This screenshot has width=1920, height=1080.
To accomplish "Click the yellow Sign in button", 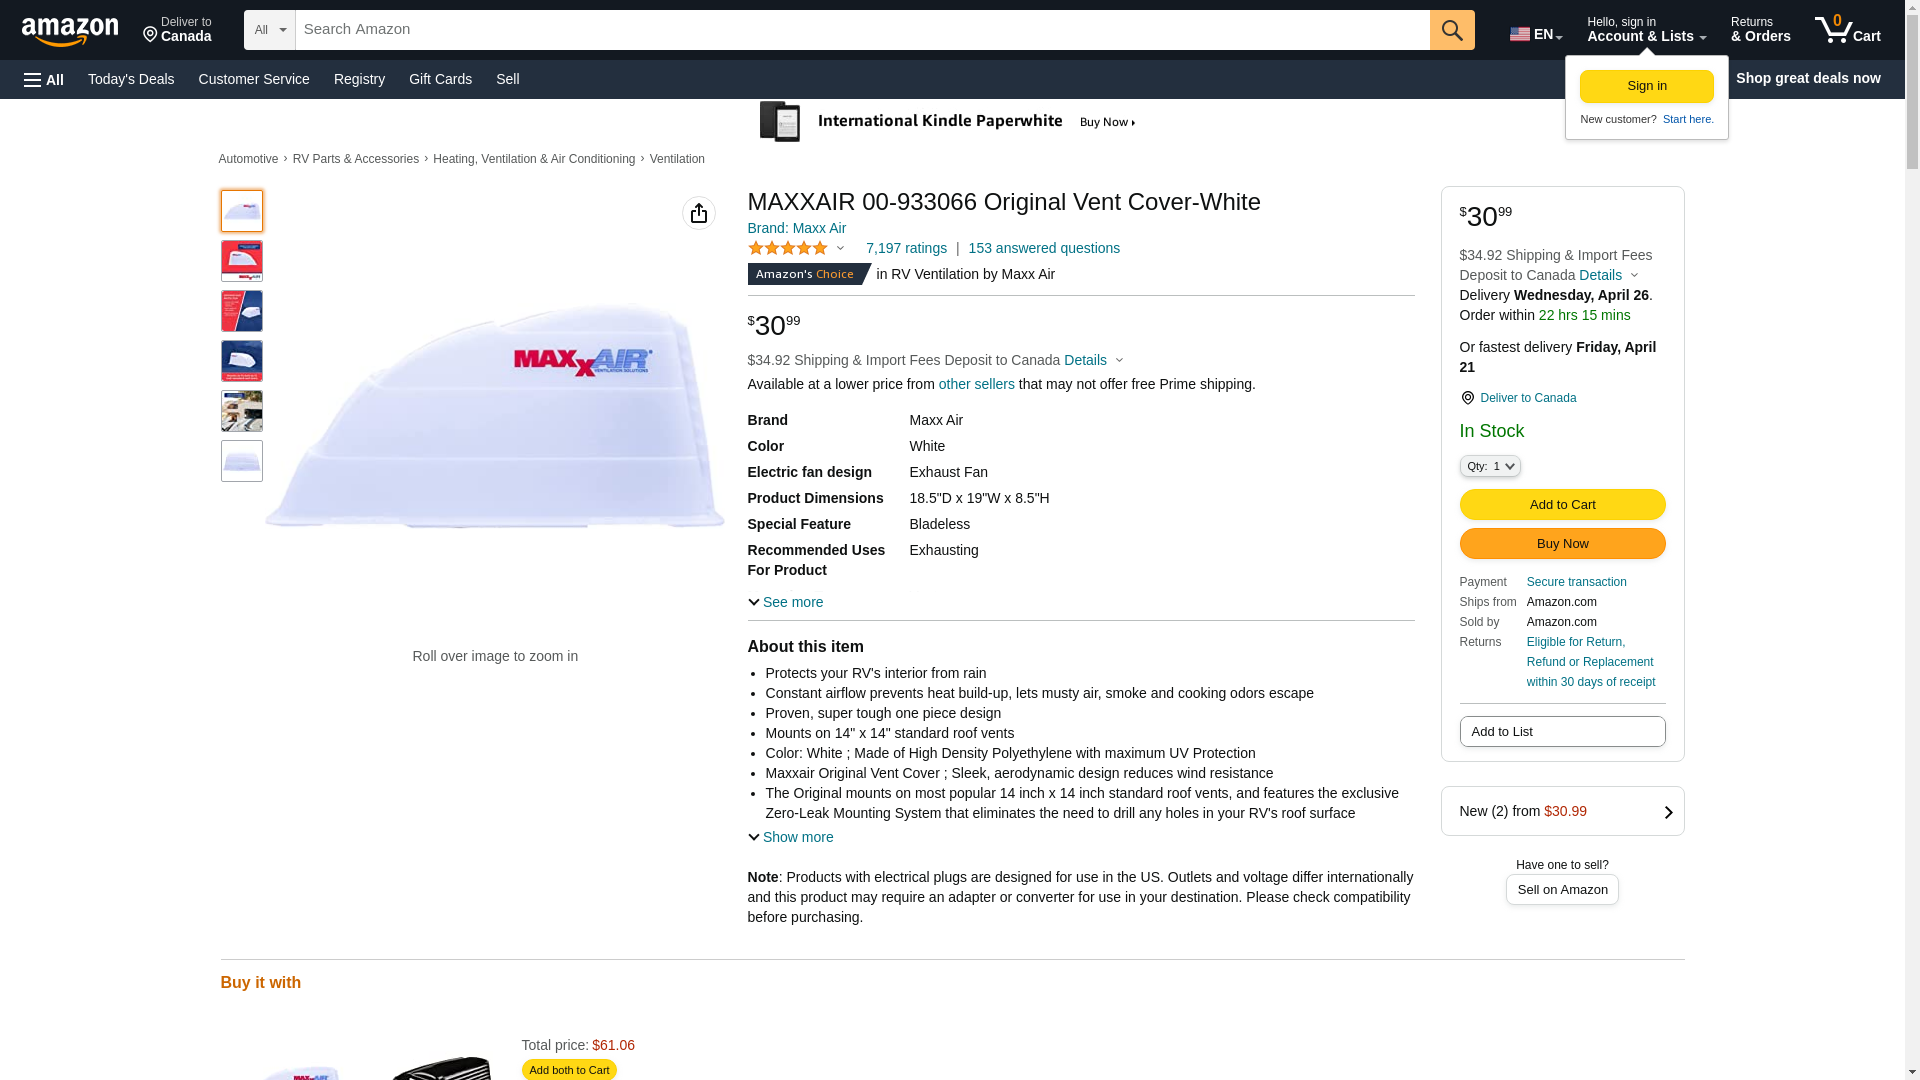I will click(1646, 86).
